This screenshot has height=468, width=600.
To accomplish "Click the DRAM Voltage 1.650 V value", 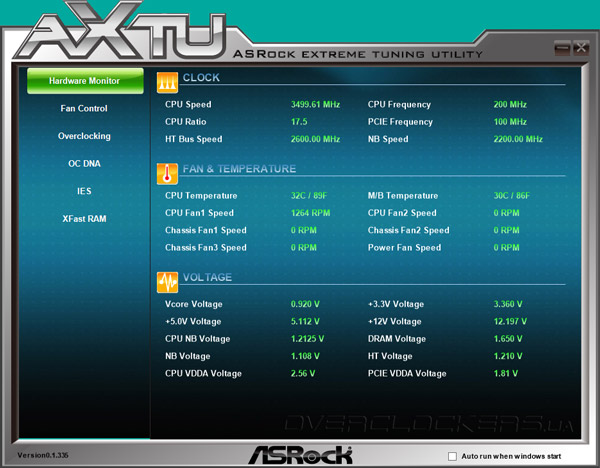I will pyautogui.click(x=508, y=339).
